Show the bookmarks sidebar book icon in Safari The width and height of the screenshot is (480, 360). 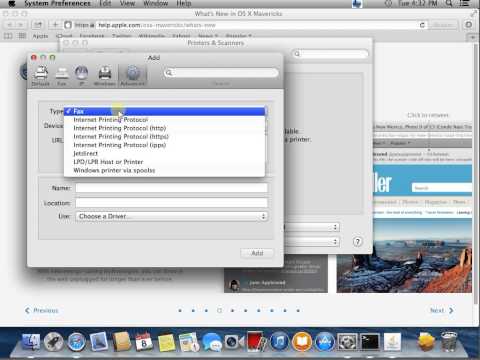click(8, 36)
